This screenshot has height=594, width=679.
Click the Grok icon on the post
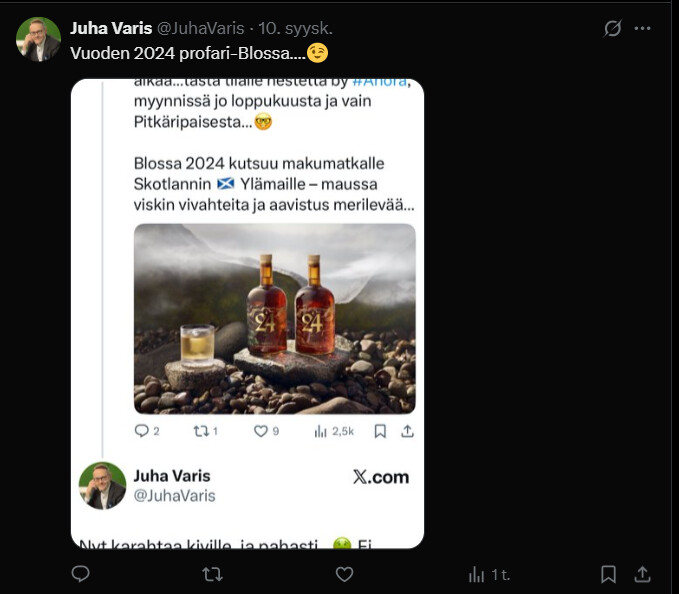613,29
